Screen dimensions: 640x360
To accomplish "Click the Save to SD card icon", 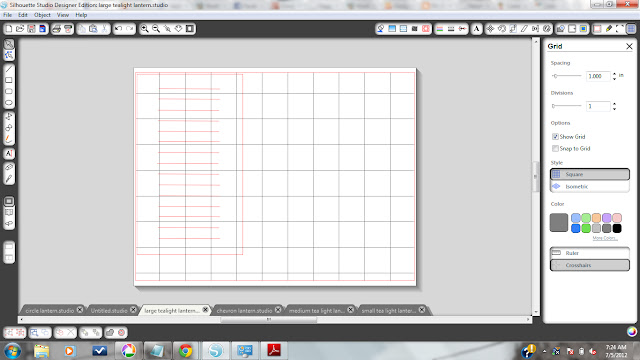I will tap(42, 29).
